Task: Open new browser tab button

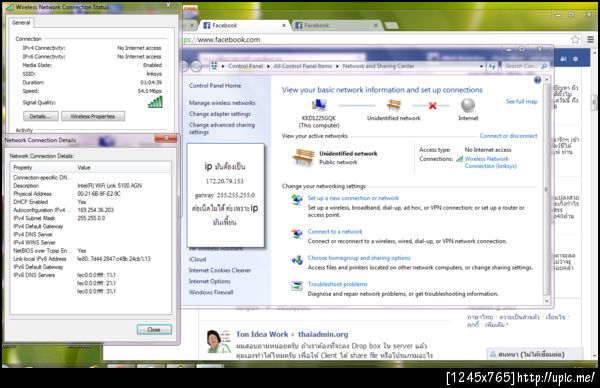Action: [391, 26]
